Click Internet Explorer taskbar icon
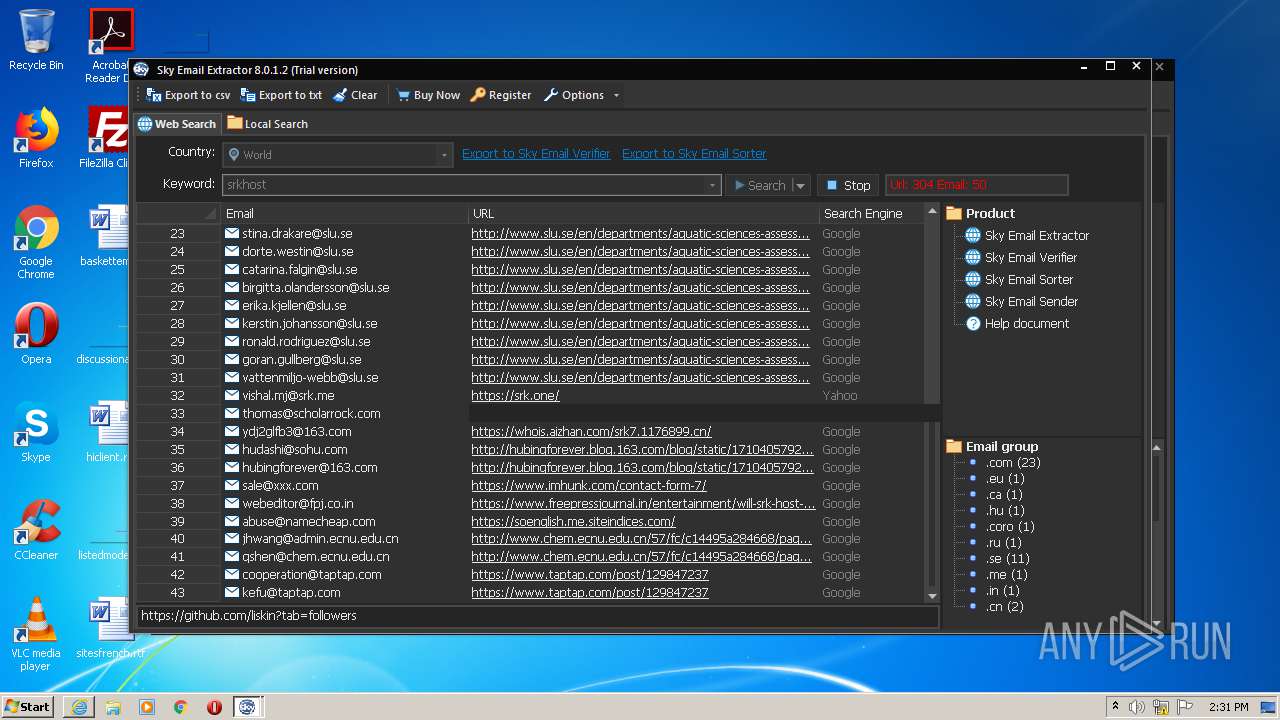 coord(79,706)
